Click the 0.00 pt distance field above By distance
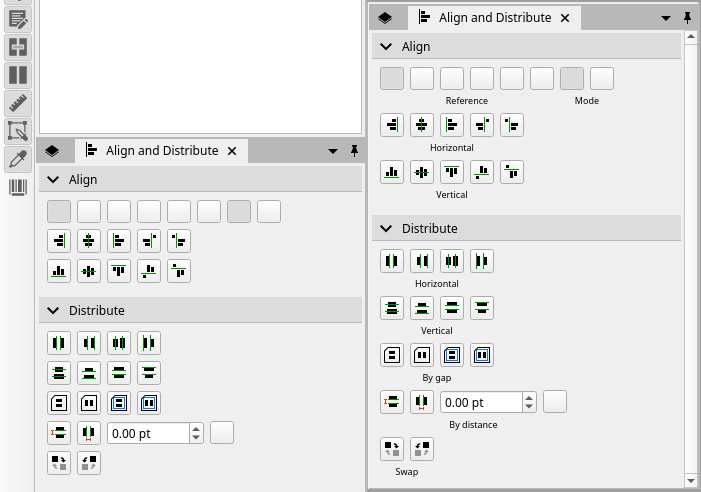 pyautogui.click(x=479, y=402)
